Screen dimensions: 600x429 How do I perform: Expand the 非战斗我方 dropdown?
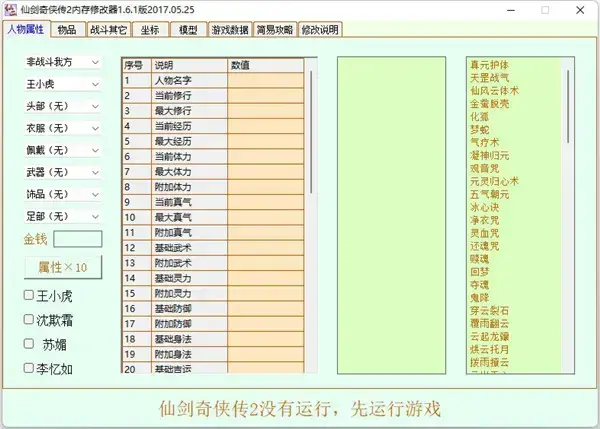[62, 62]
